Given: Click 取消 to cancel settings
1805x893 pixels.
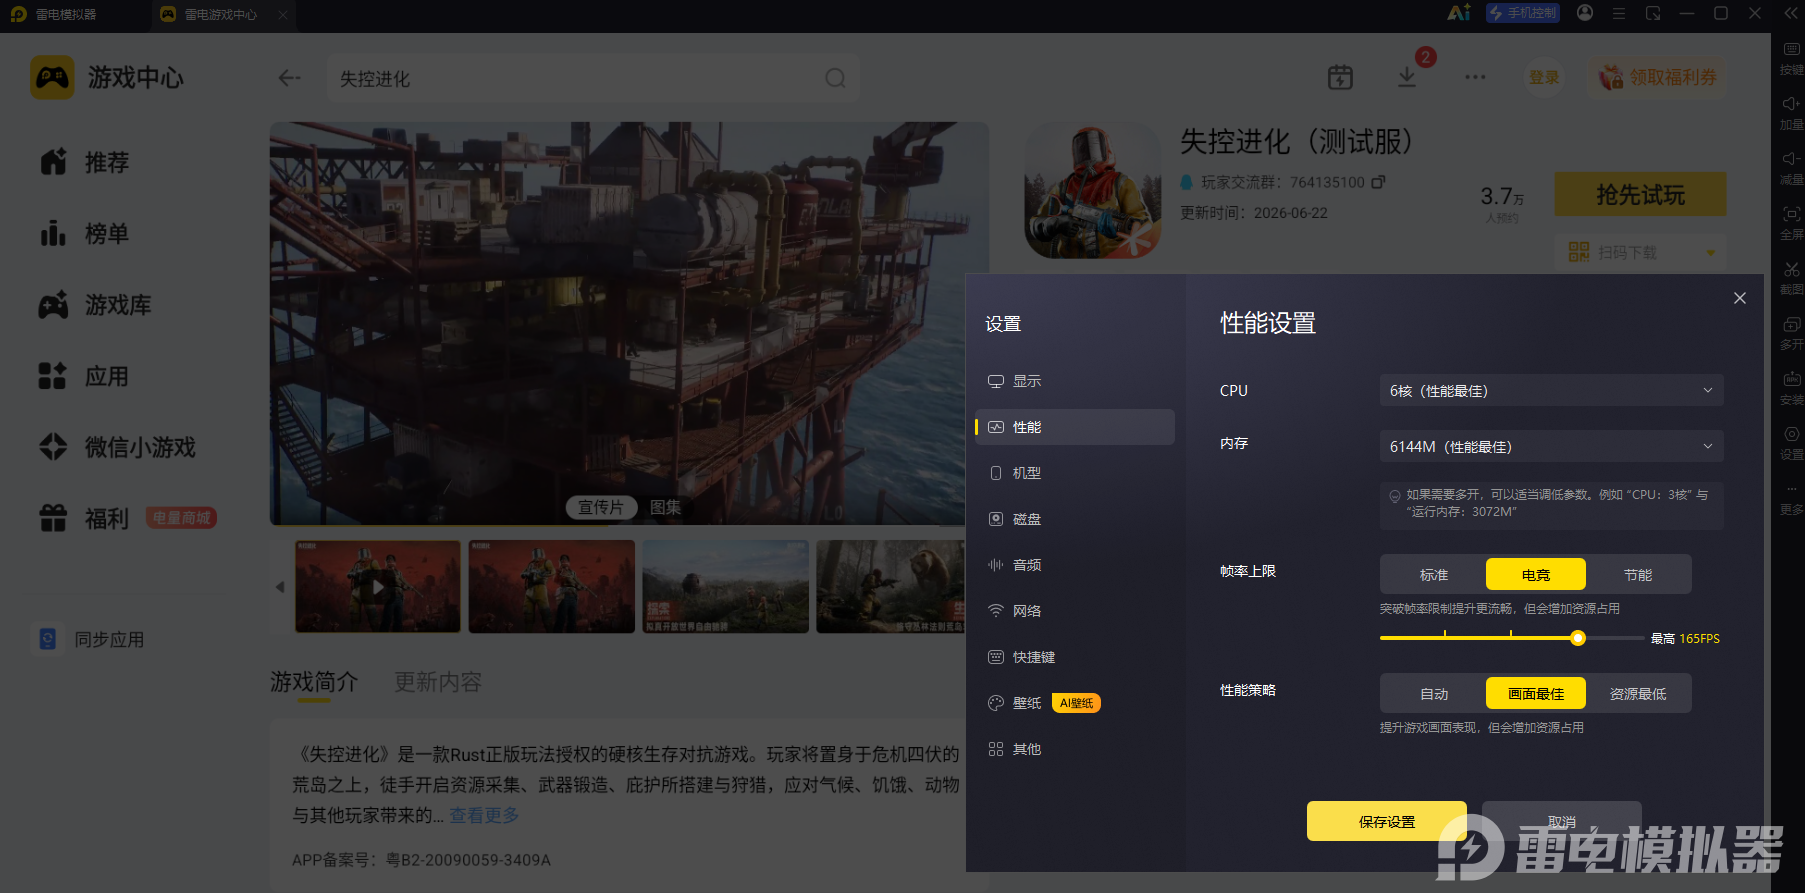Looking at the screenshot, I should coord(1562,821).
